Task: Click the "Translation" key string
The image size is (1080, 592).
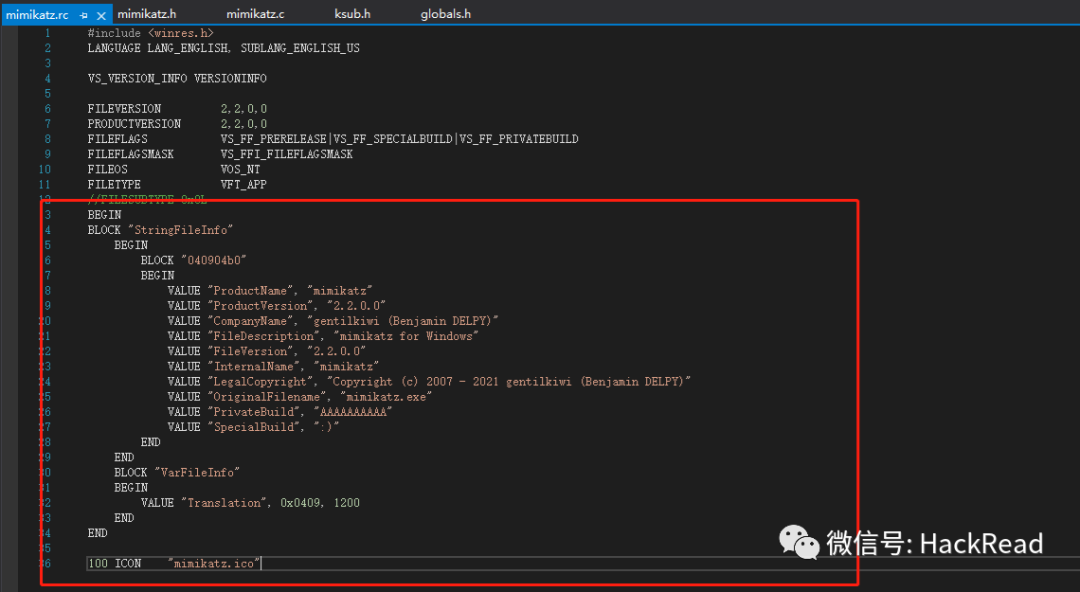Action: [x=224, y=503]
